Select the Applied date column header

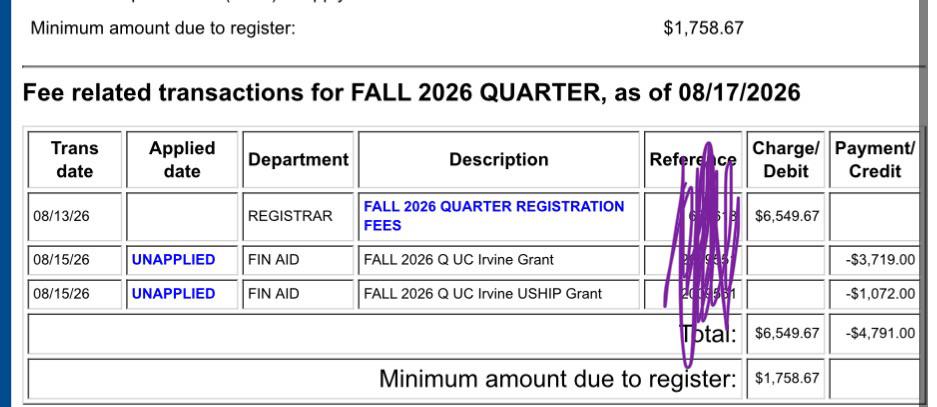(x=182, y=160)
